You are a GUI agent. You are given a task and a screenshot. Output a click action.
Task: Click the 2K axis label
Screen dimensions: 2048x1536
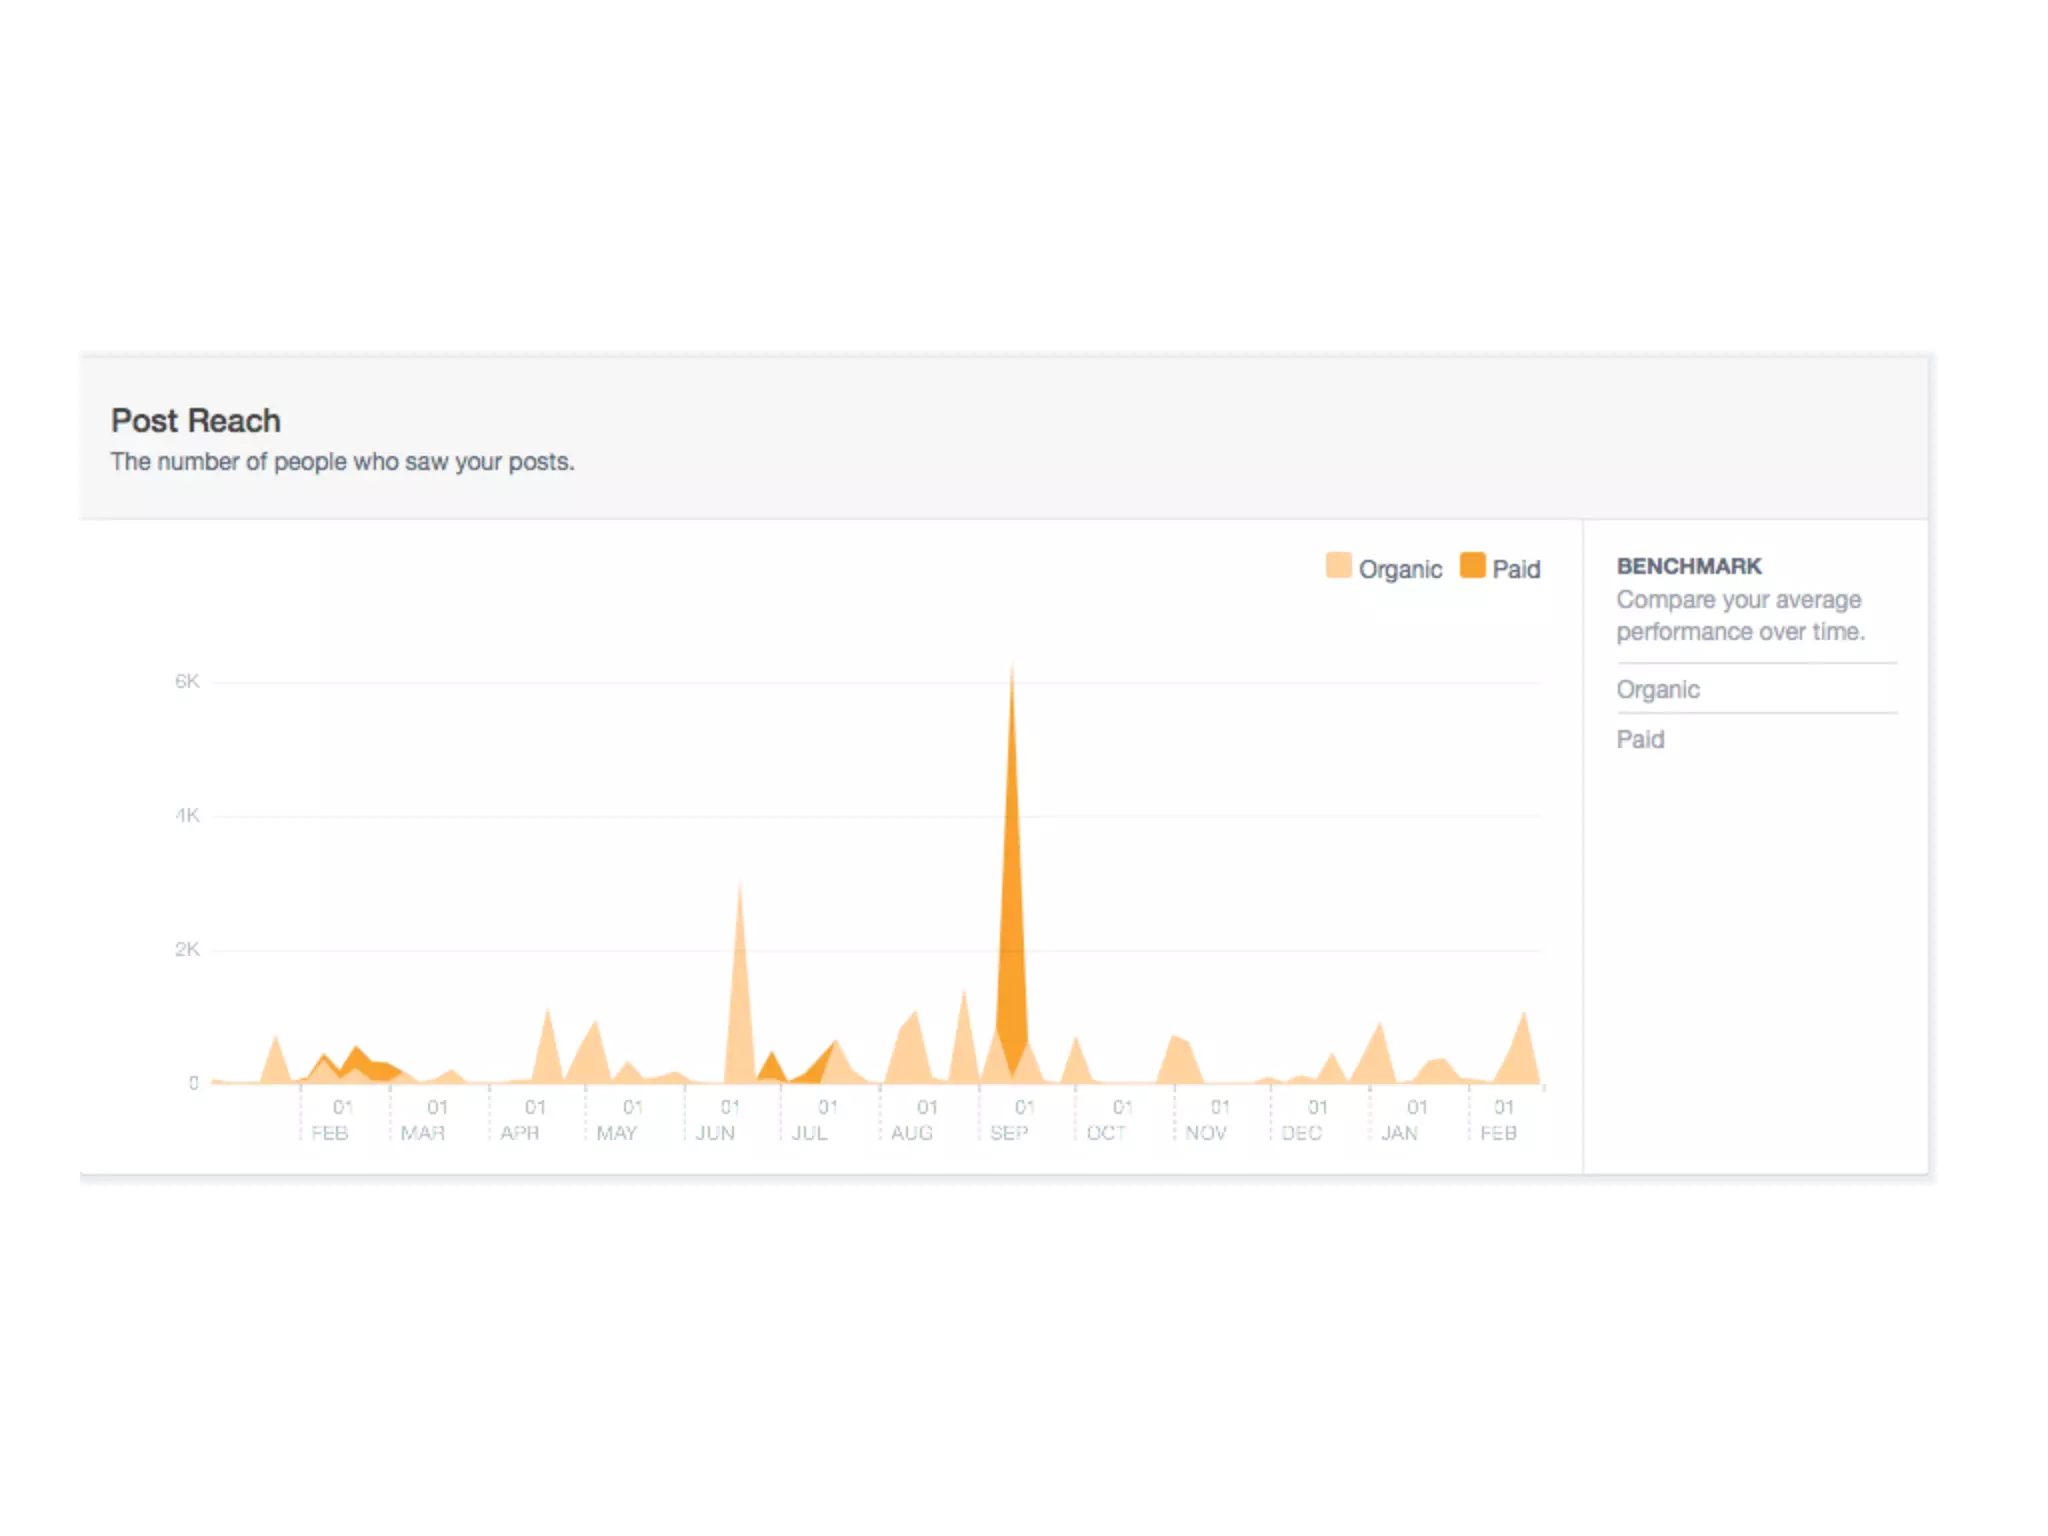[x=187, y=949]
